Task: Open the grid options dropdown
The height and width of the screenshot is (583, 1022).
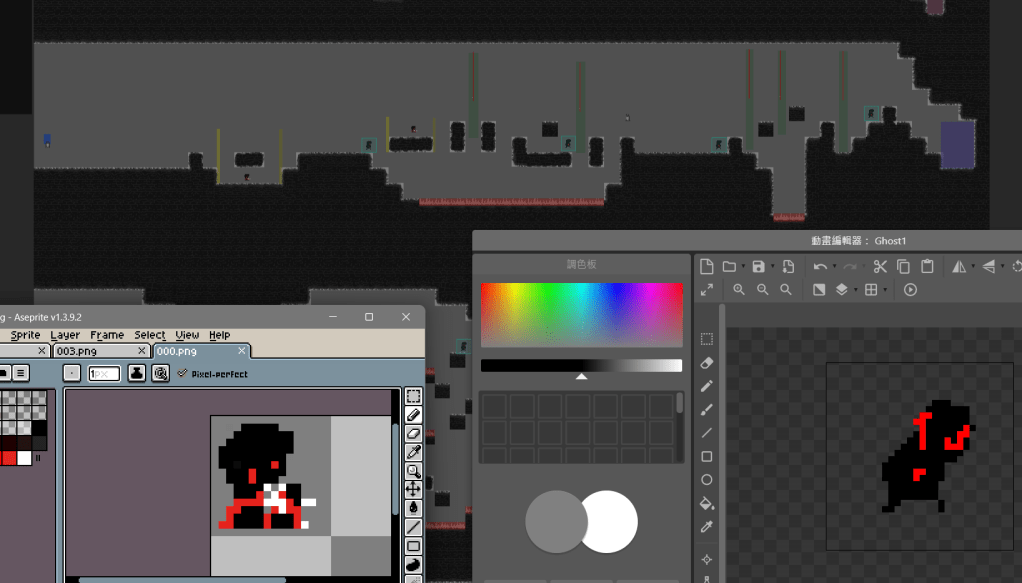Action: point(886,290)
